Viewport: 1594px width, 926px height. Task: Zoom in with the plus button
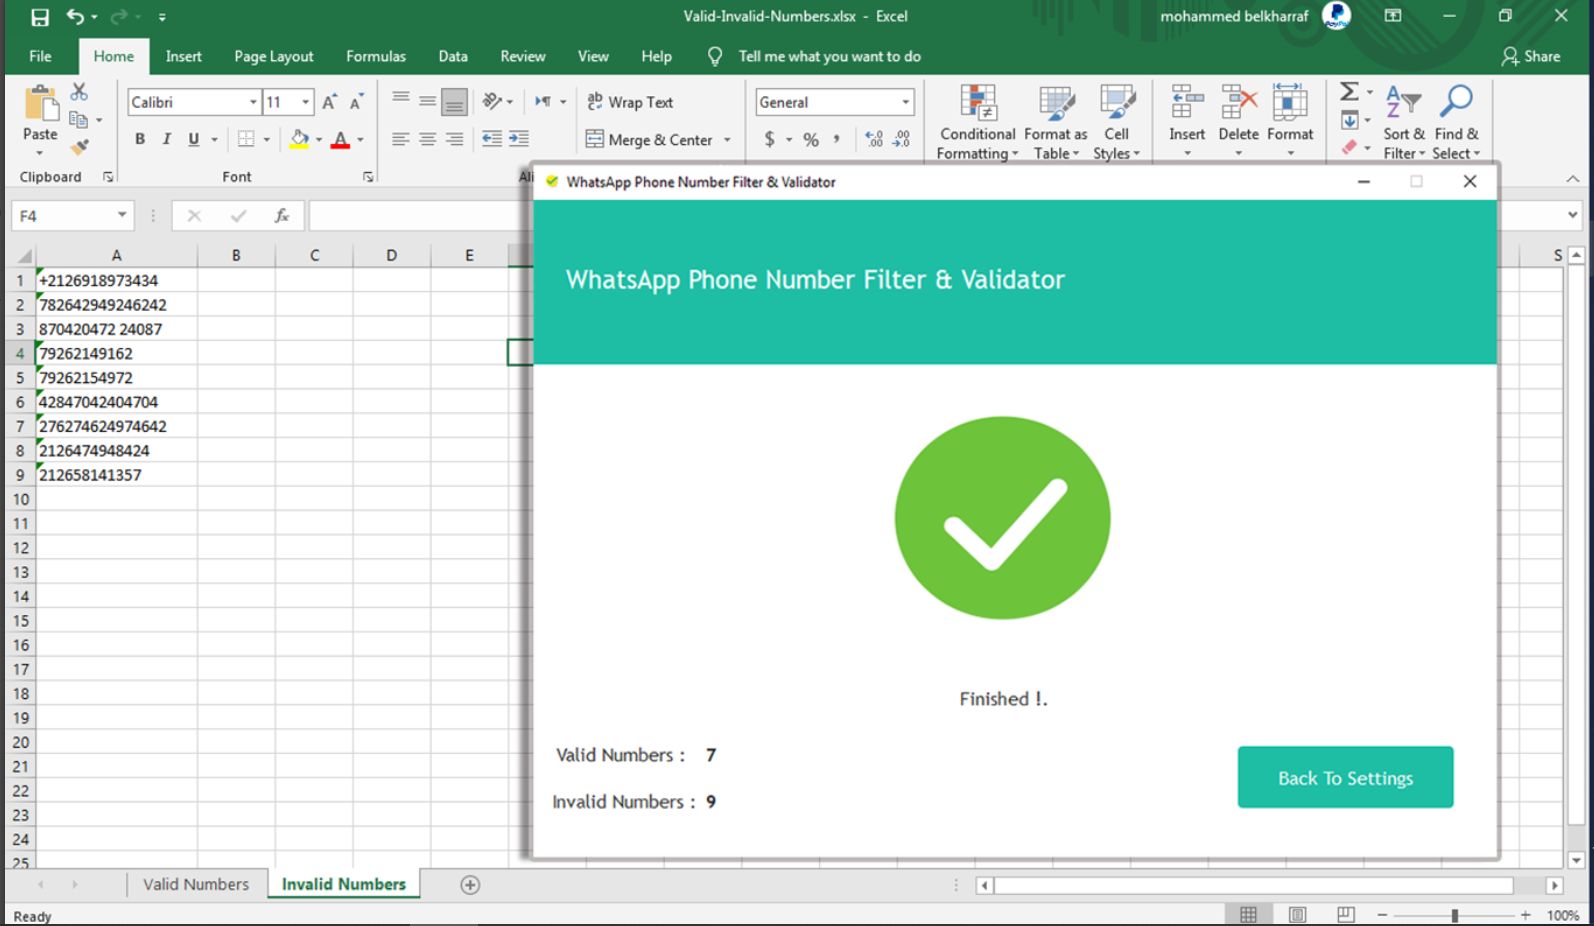click(x=1525, y=914)
